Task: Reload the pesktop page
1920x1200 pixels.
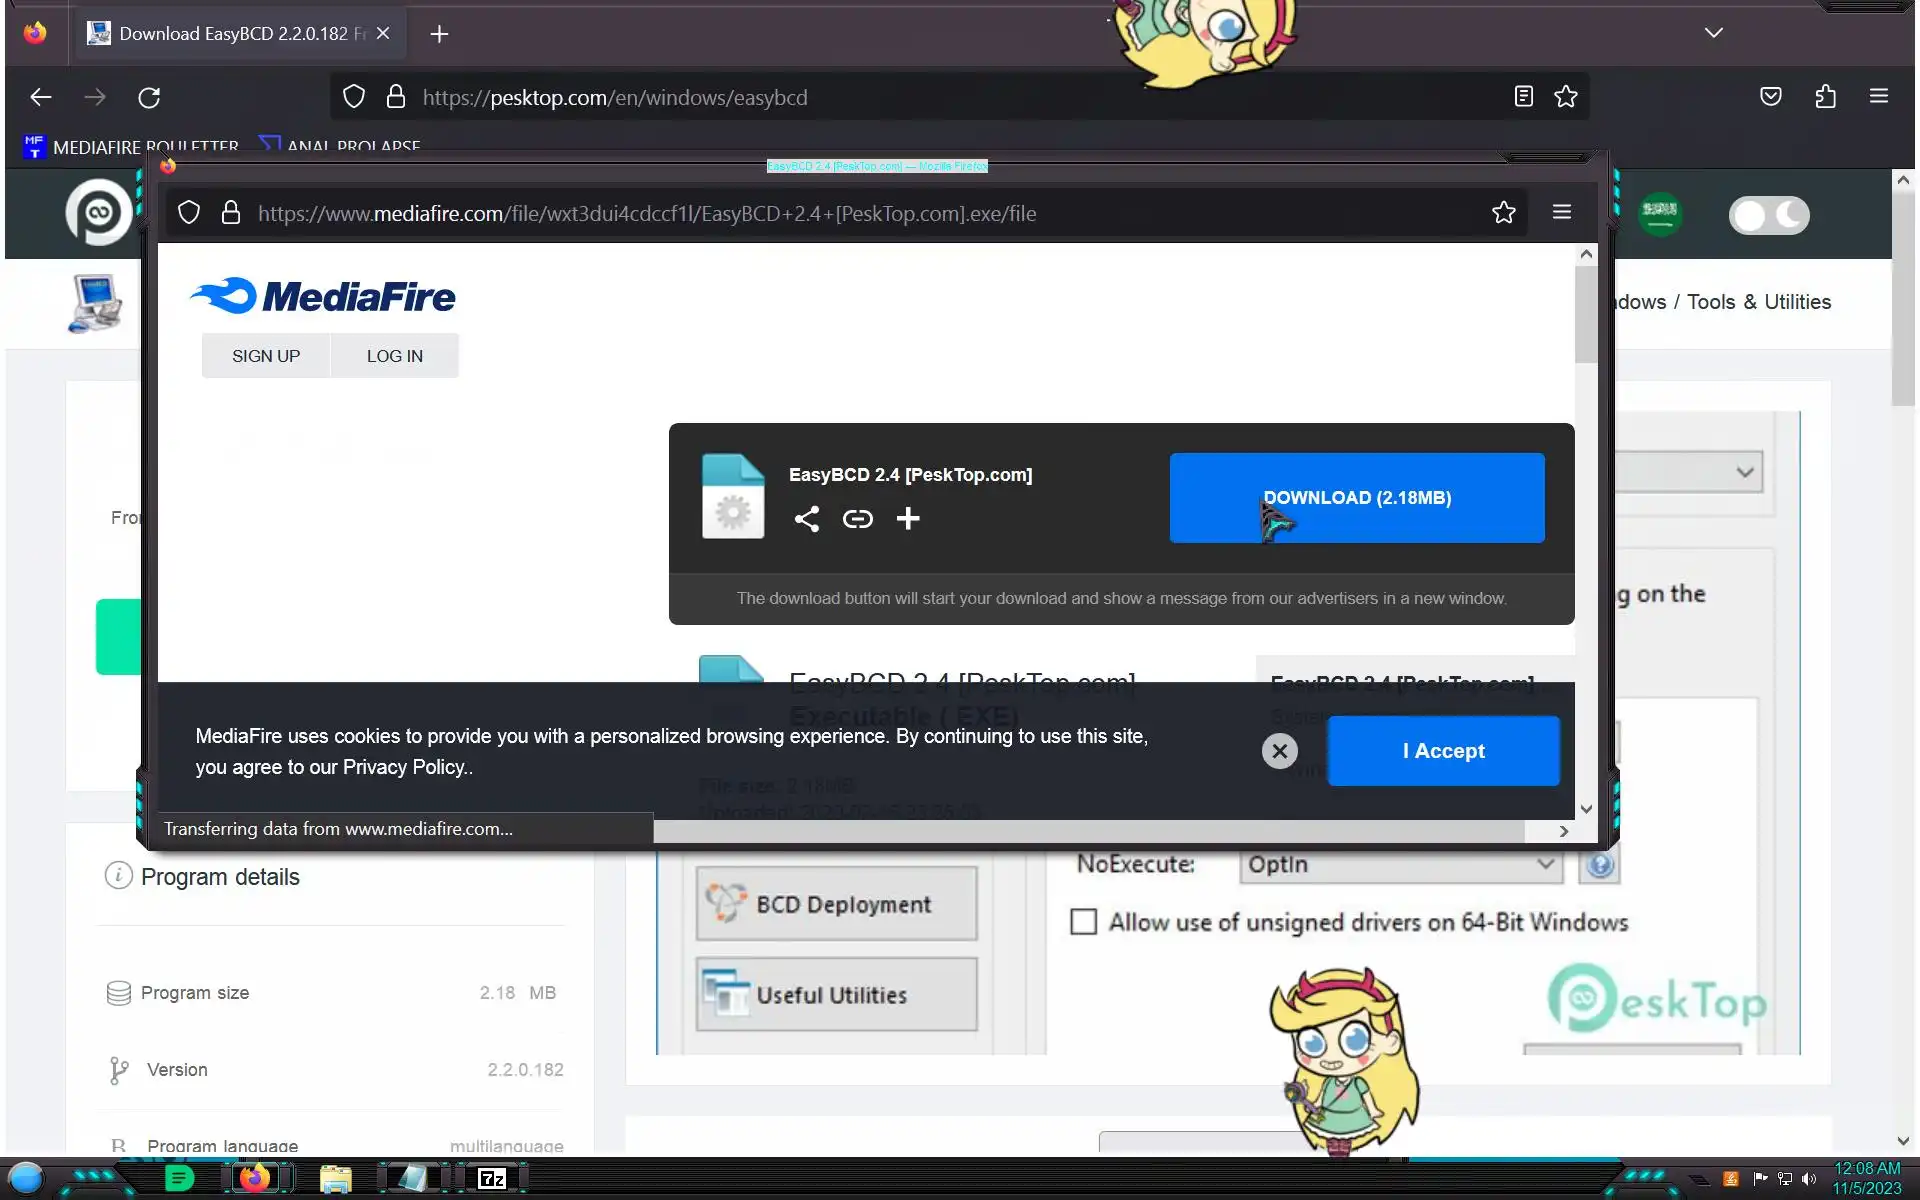Action: [x=149, y=98]
